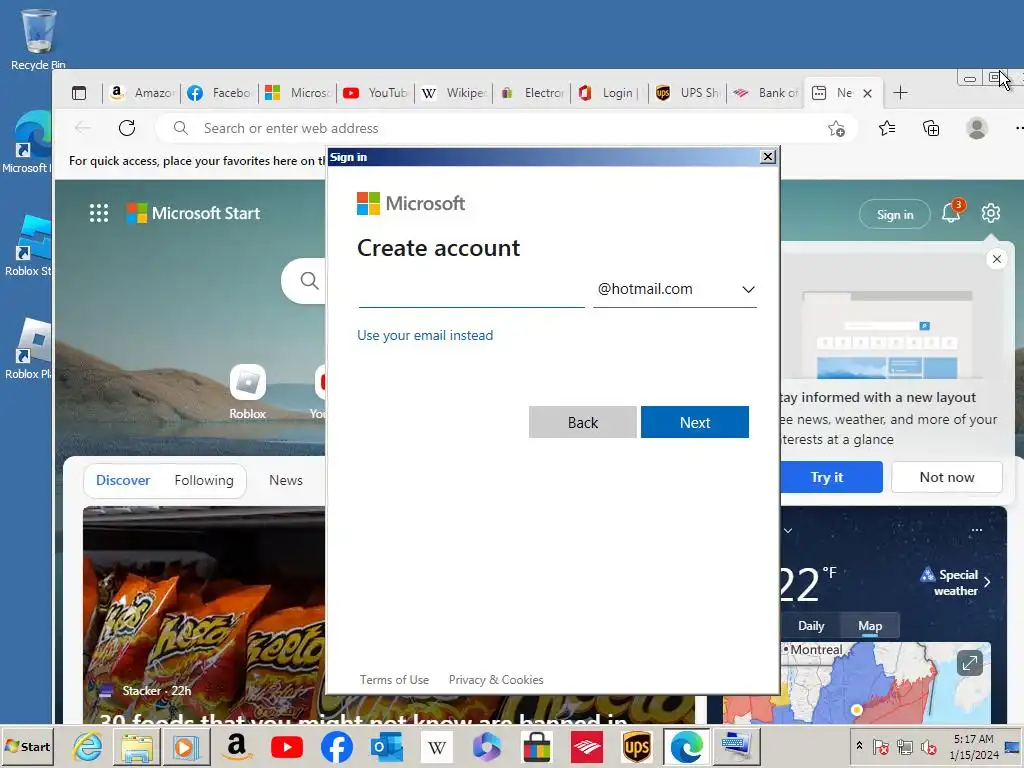Screen dimensions: 1024x768
Task: Open a new tab with plus button
Action: 900,93
